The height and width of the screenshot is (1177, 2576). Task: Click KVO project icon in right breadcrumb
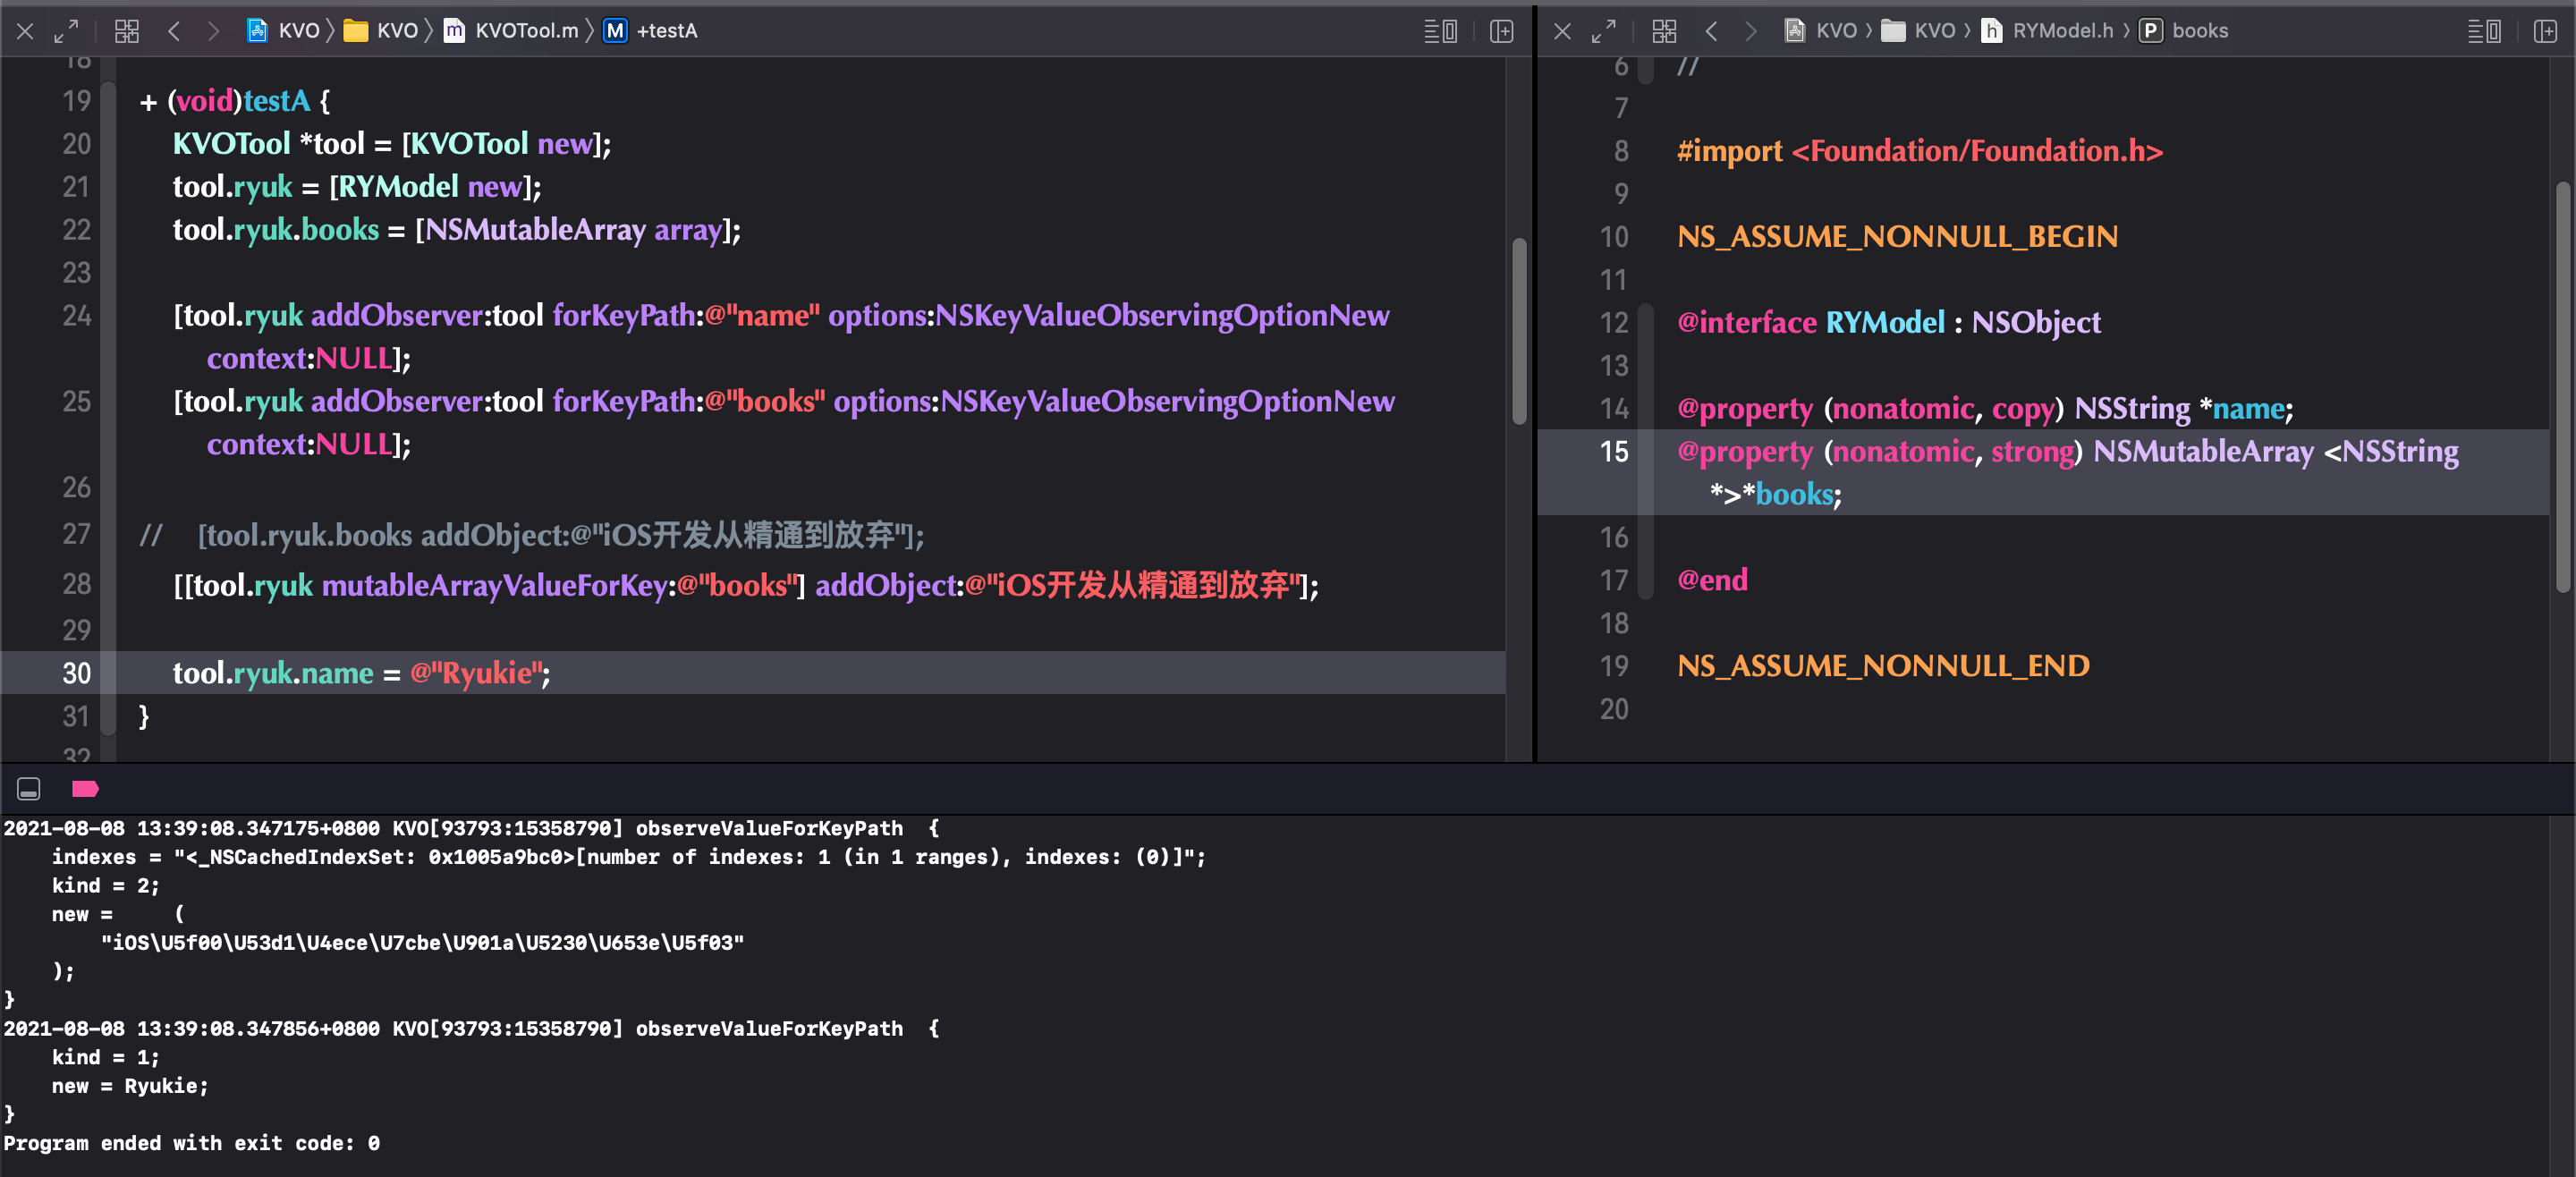click(1795, 31)
